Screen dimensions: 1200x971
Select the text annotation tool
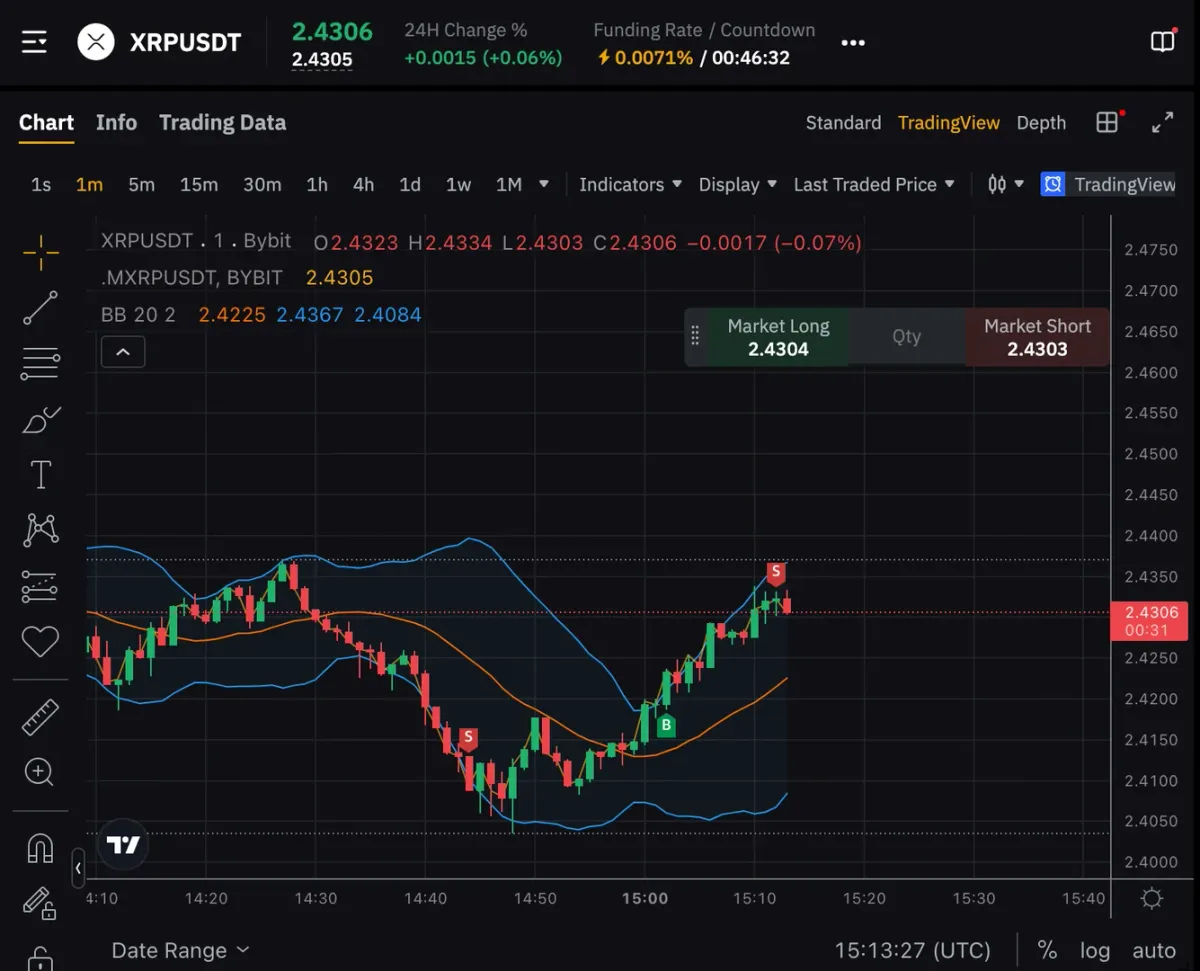point(40,475)
